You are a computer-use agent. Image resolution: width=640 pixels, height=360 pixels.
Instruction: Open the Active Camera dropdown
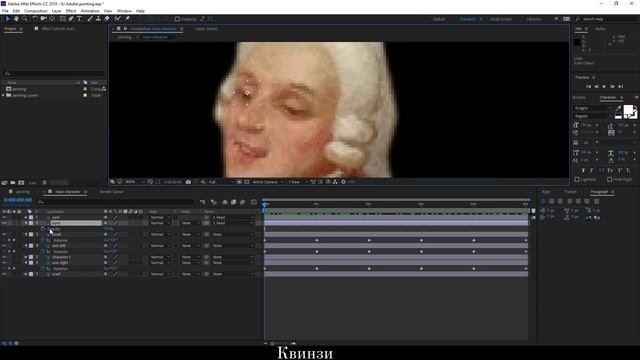click(x=267, y=182)
